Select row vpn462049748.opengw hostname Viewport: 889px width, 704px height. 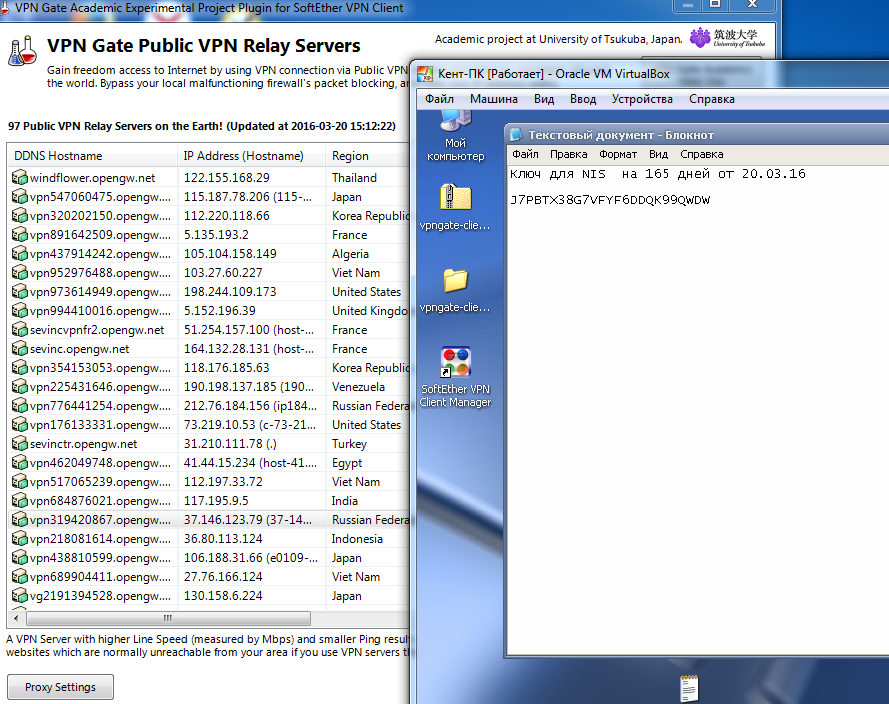[100, 463]
